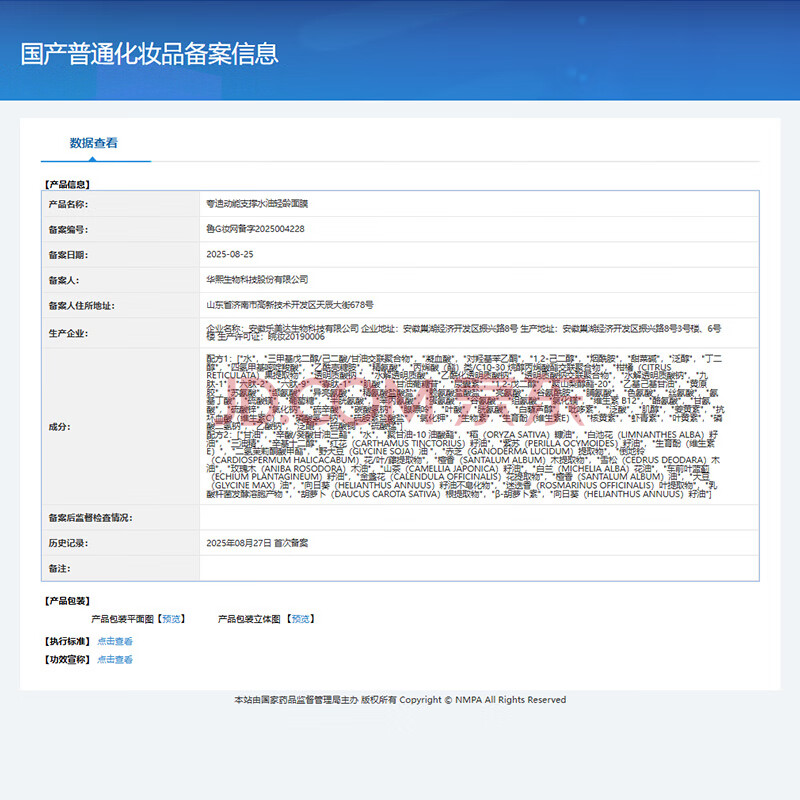This screenshot has width=800, height=800.
Task: Select the 备案编号 value text
Action: (x=255, y=229)
